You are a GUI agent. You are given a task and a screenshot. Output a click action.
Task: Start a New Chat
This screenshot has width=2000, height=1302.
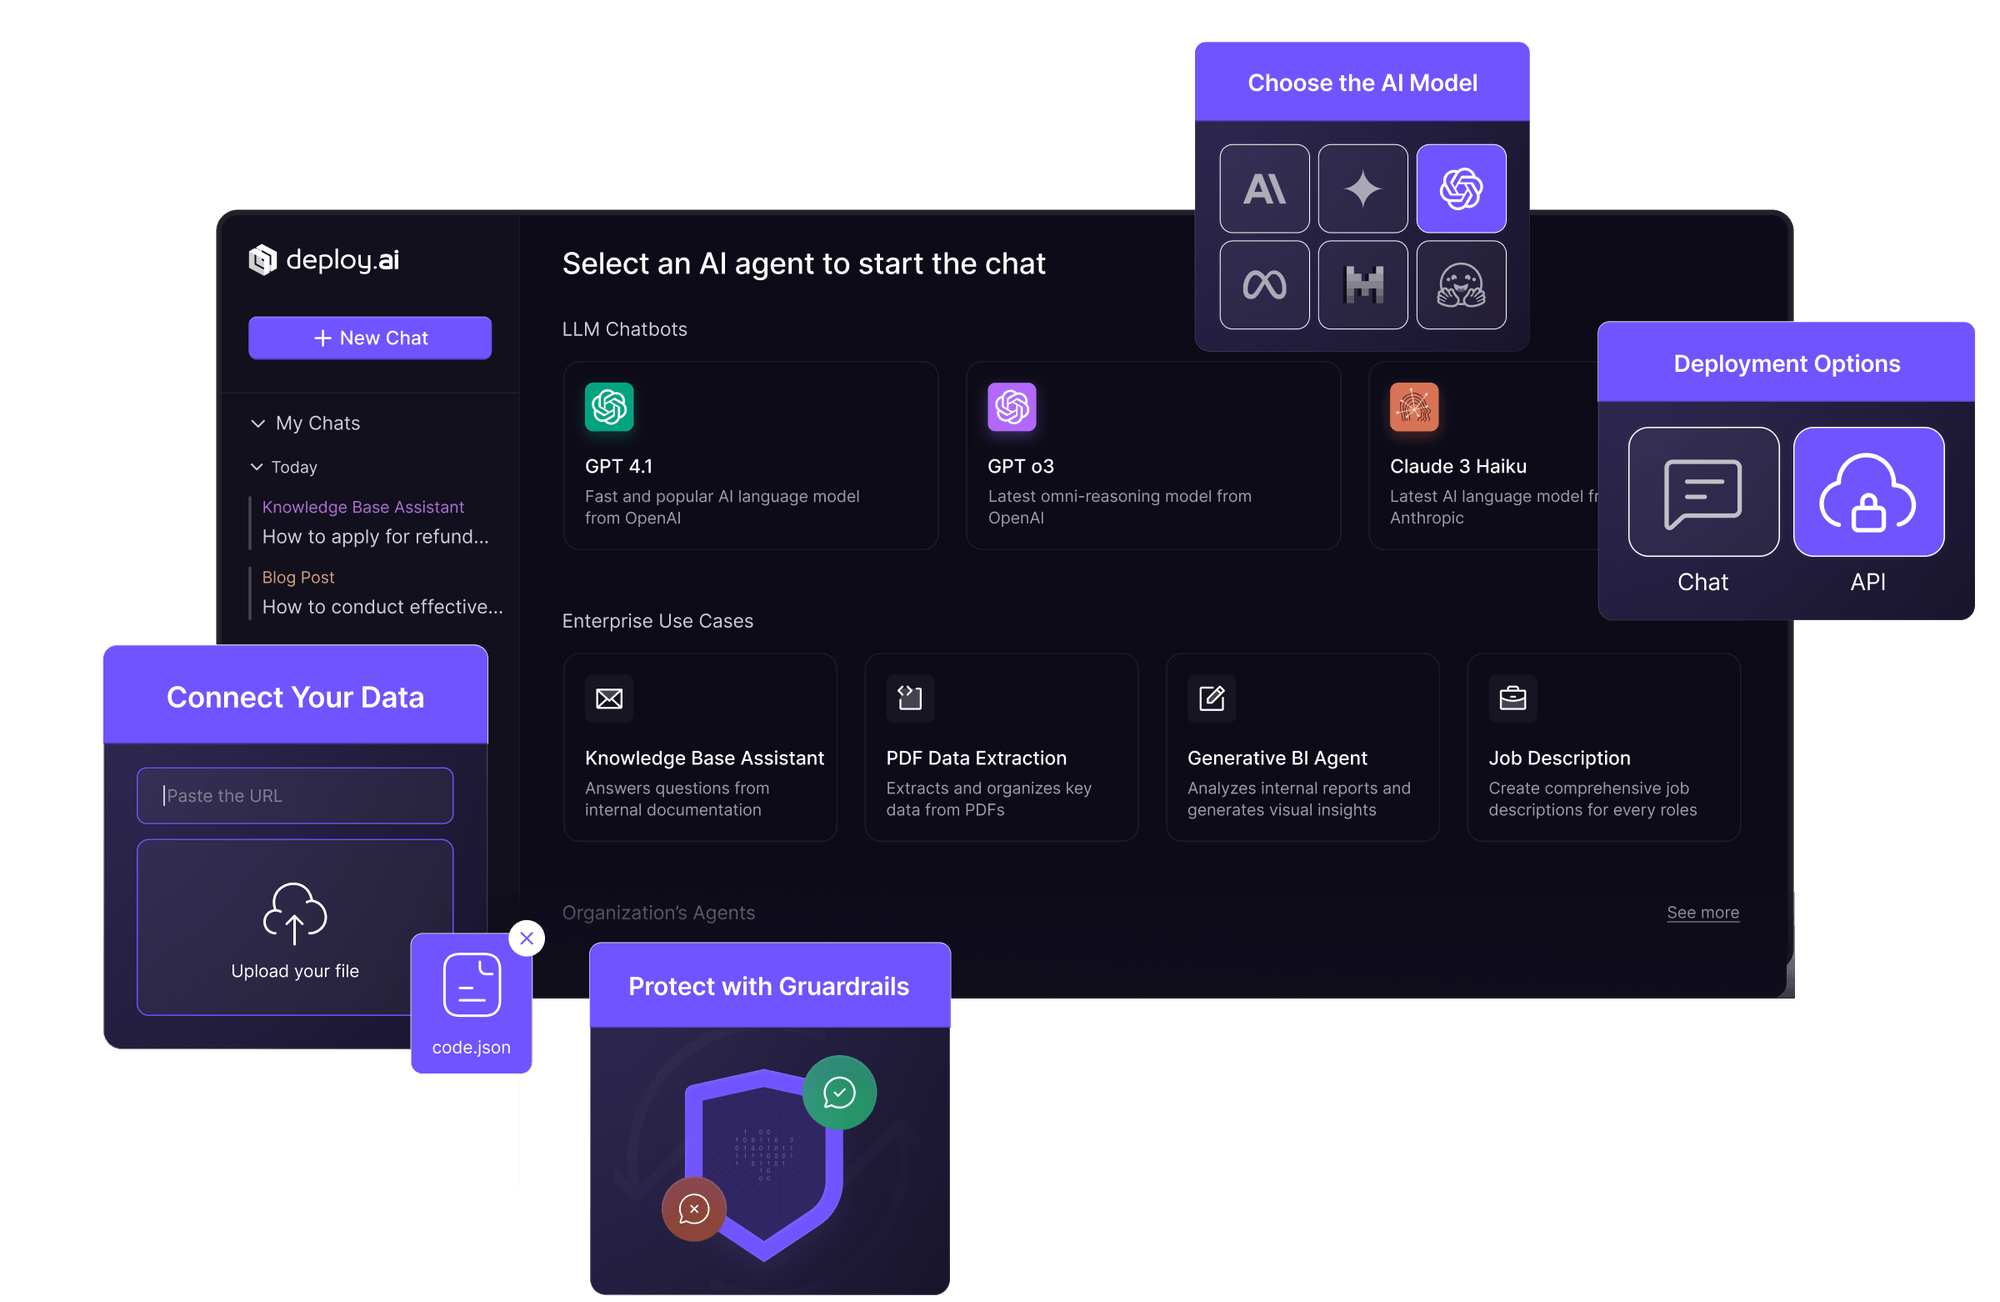click(369, 337)
